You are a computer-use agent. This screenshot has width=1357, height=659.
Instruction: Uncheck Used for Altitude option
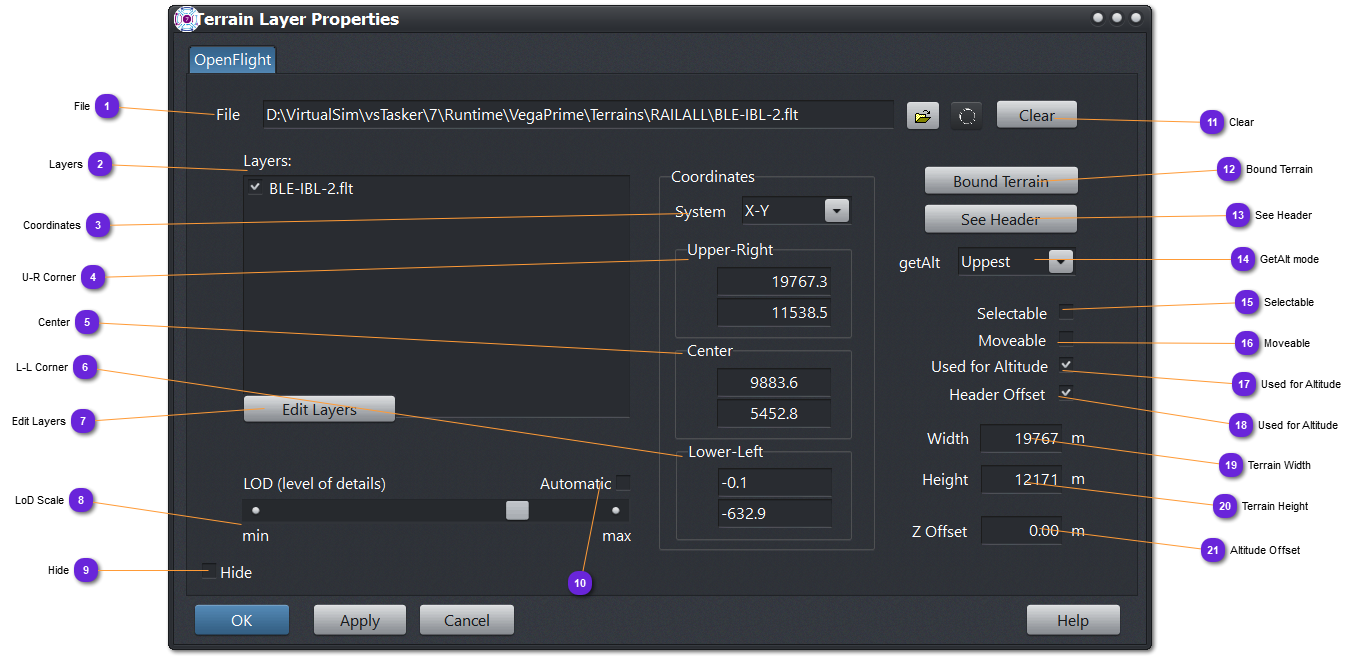coord(1066,365)
